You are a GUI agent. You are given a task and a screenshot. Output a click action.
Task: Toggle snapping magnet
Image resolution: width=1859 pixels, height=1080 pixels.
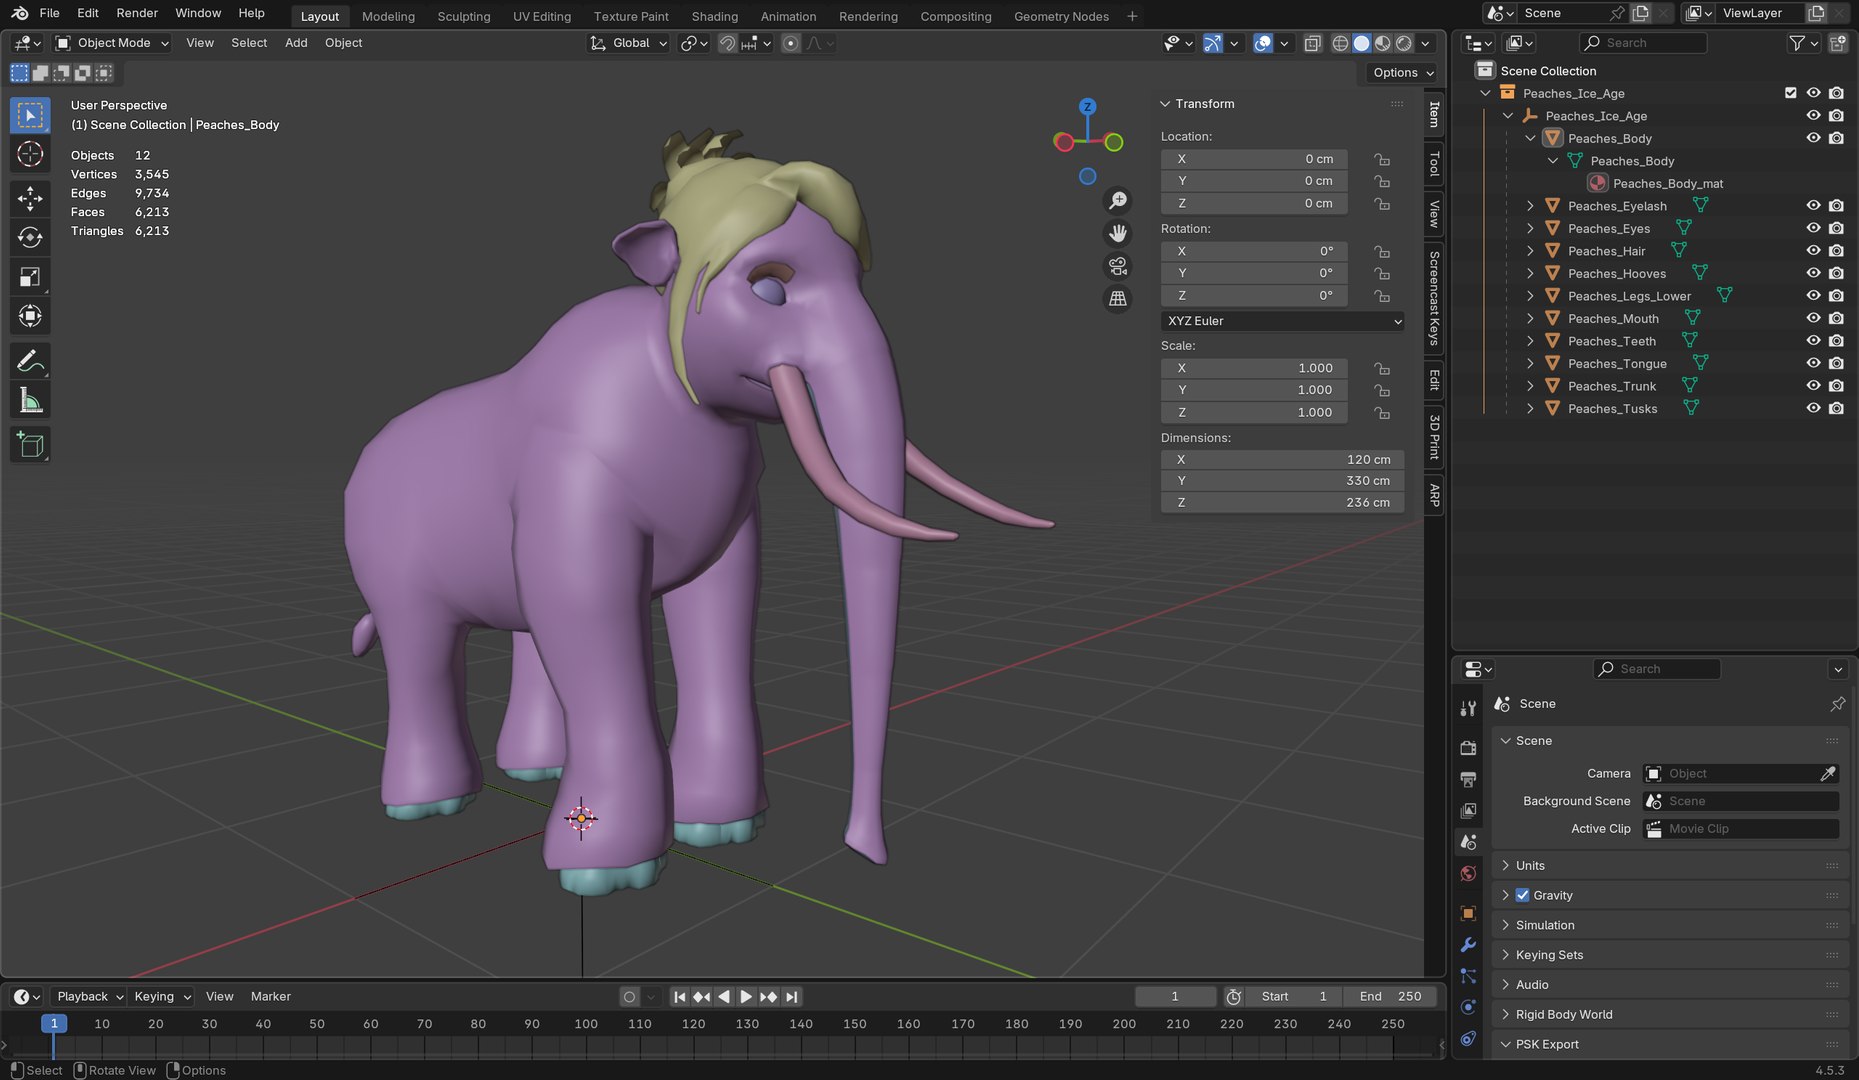click(728, 43)
